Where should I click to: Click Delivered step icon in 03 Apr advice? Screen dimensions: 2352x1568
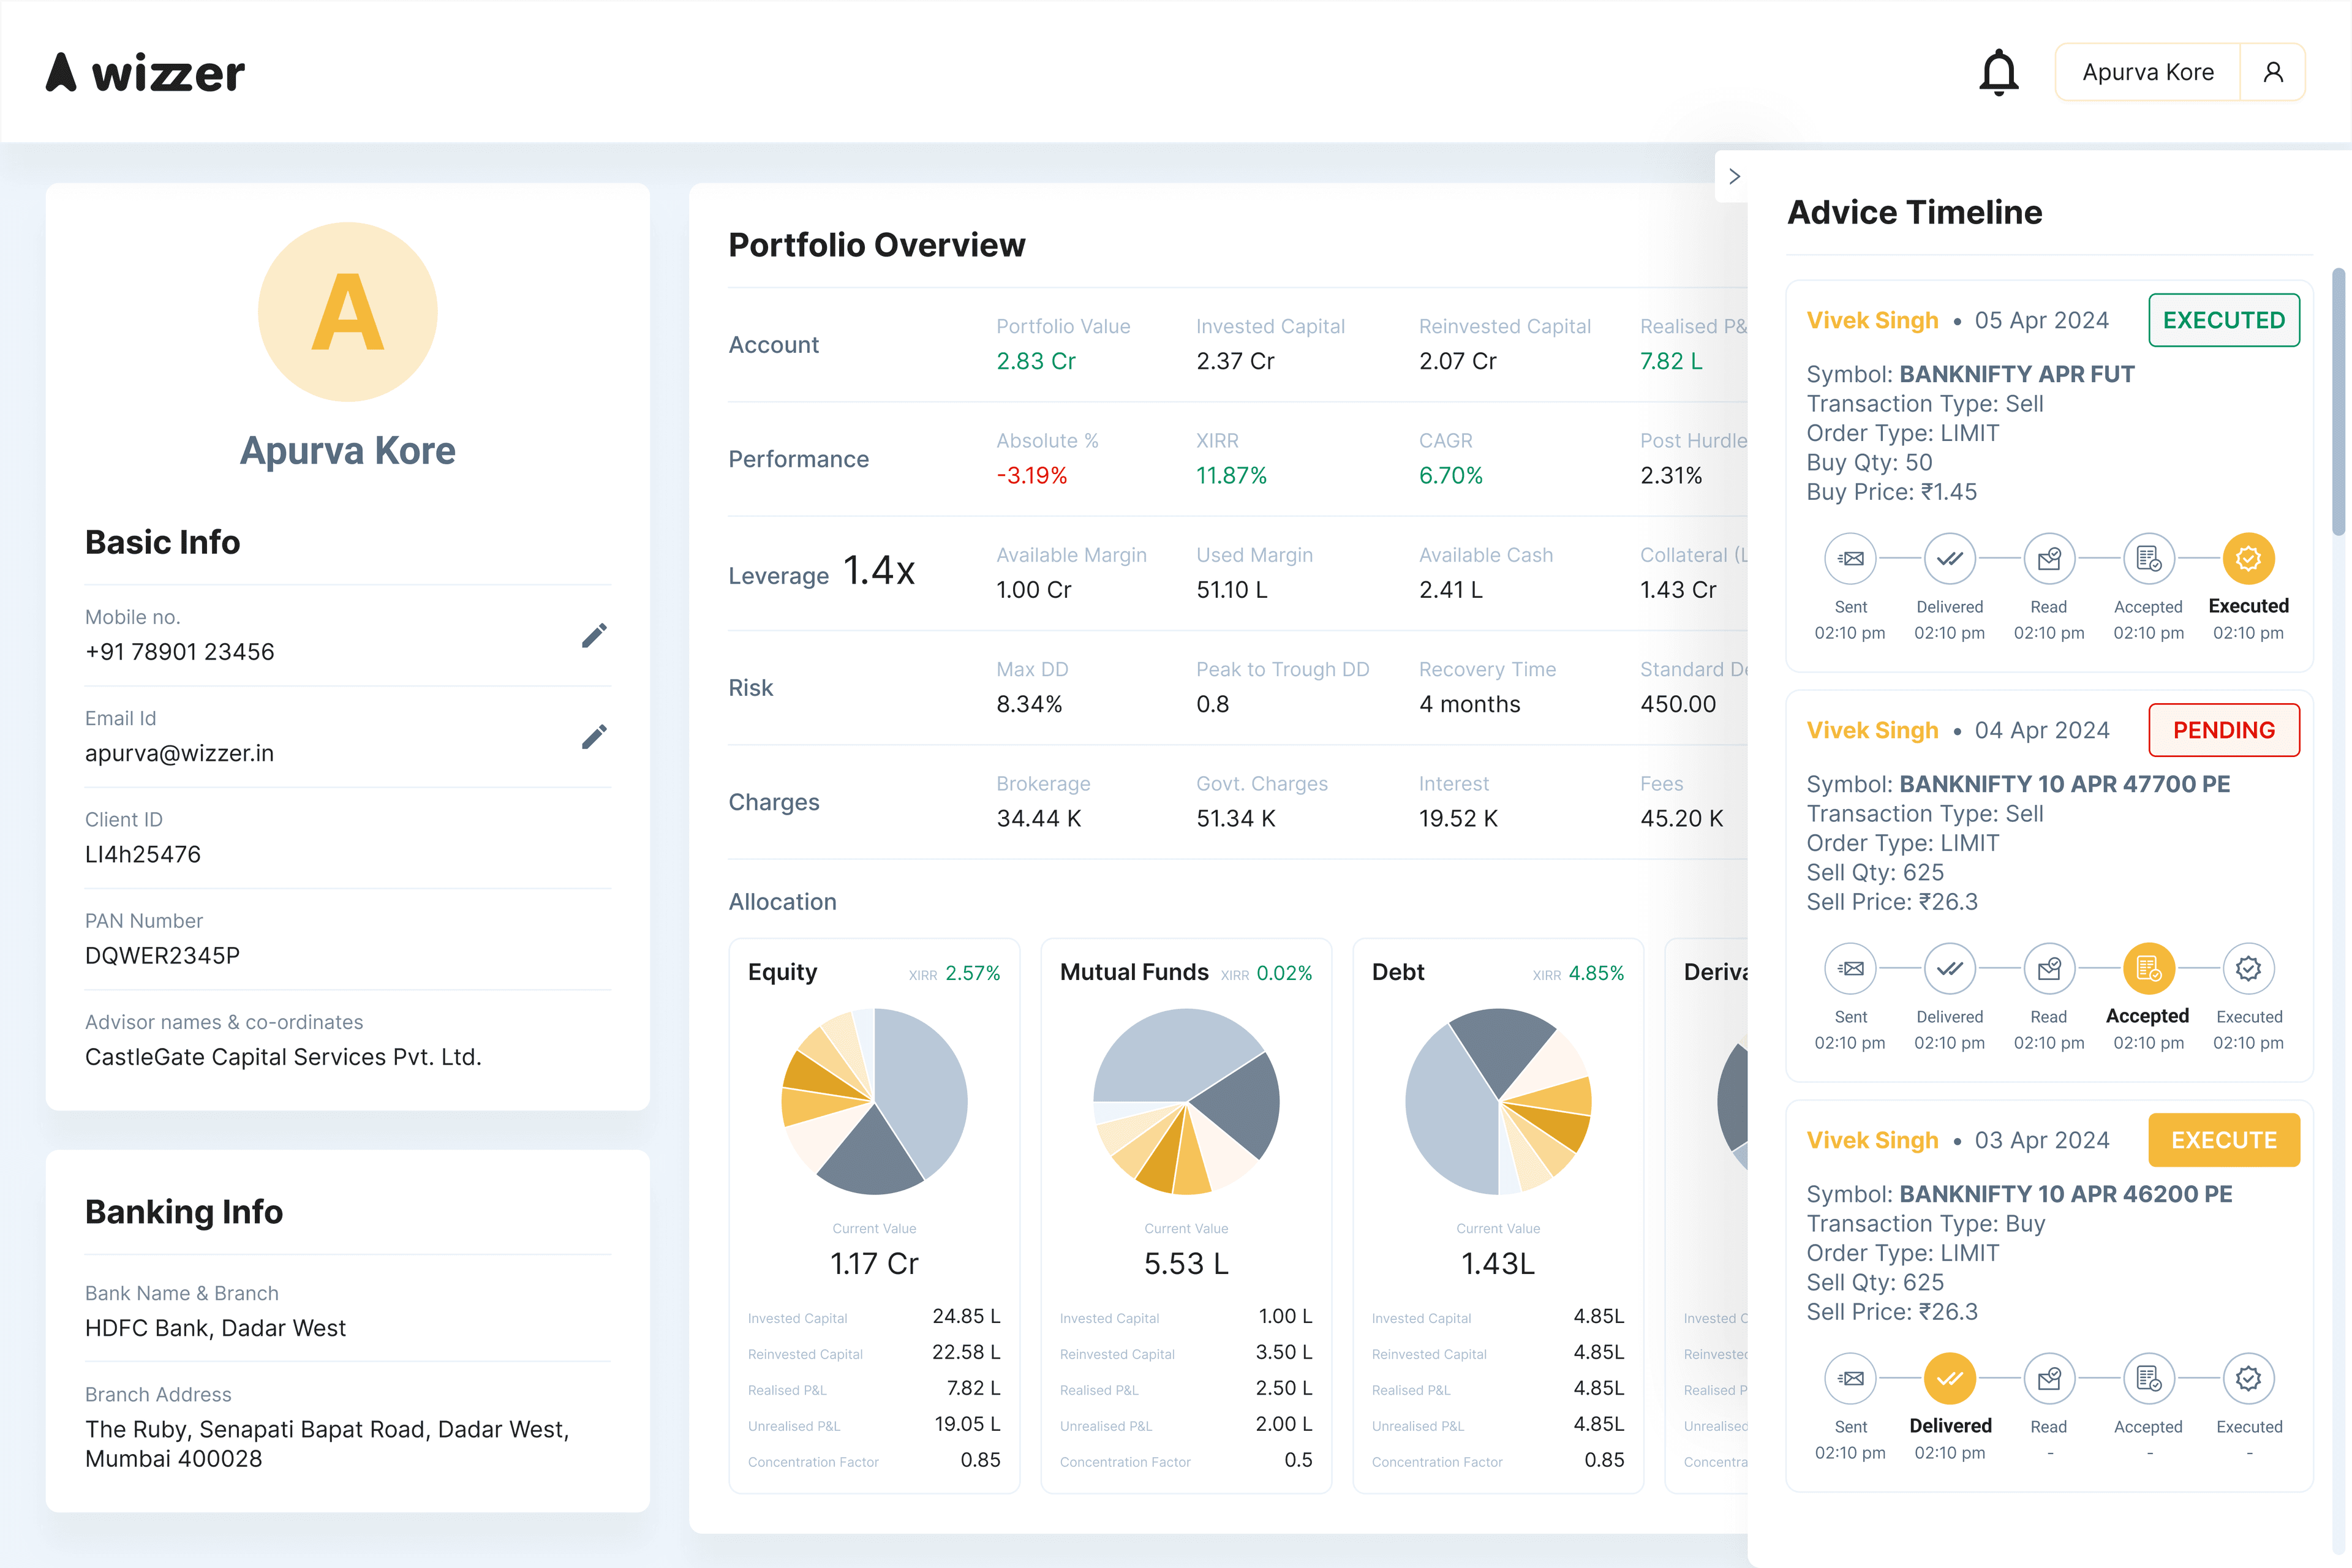pyautogui.click(x=1949, y=1379)
